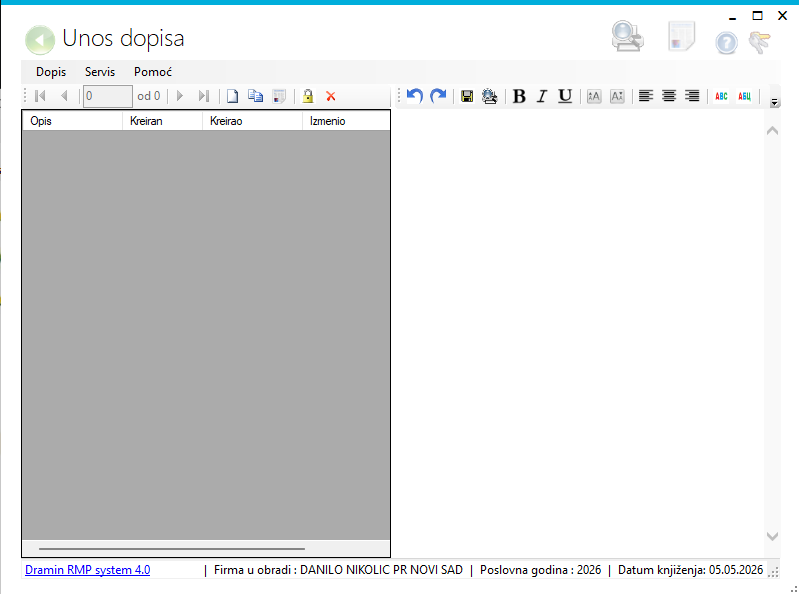Print the document with printer icon

point(489,96)
